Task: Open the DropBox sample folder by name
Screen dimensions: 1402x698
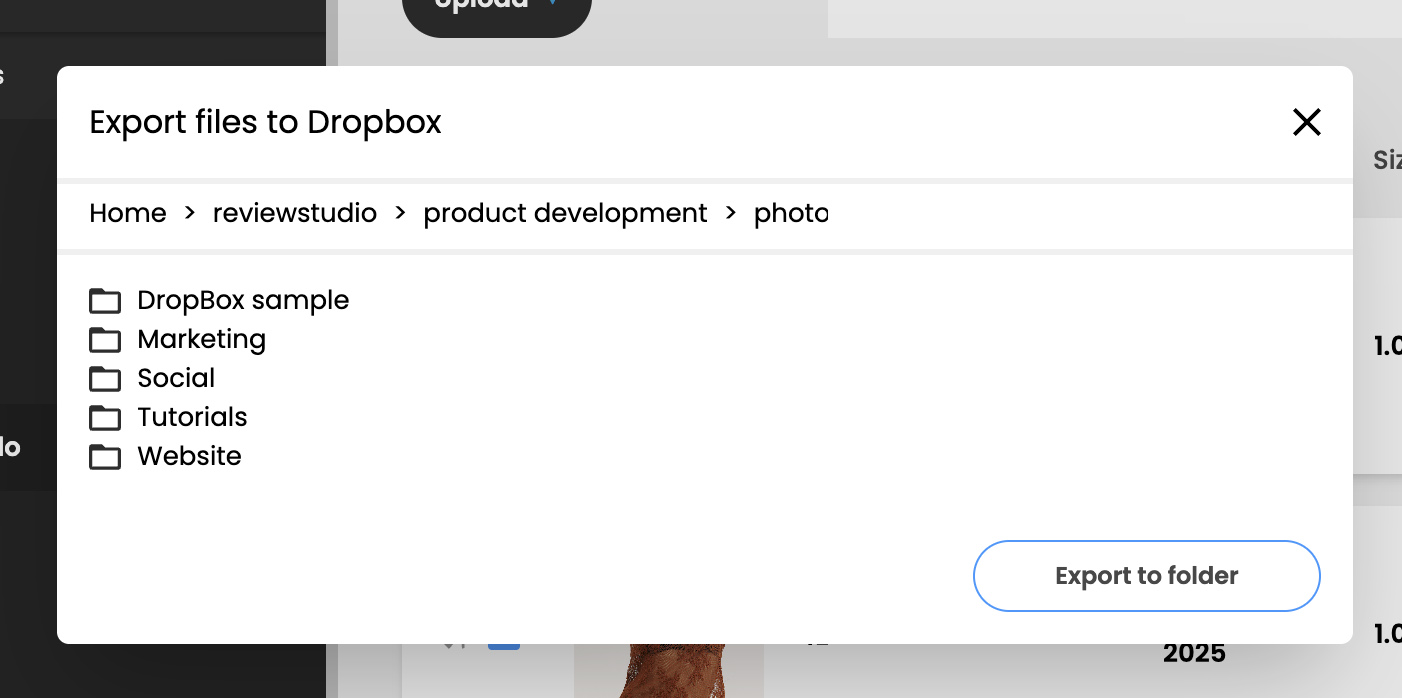Action: (x=243, y=300)
